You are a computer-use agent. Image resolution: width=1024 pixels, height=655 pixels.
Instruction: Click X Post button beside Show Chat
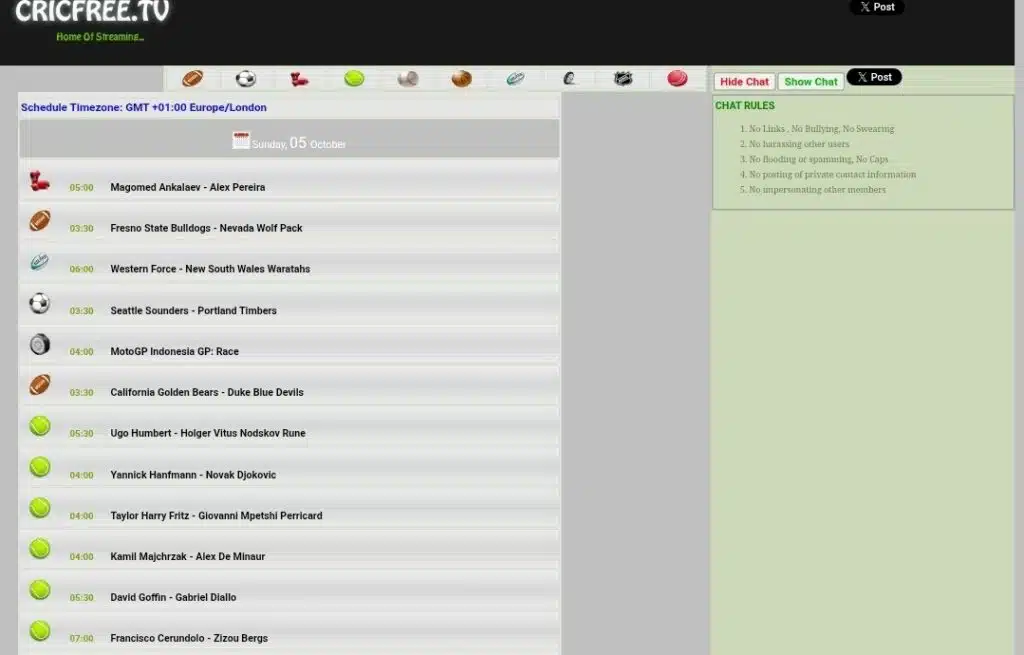click(874, 77)
